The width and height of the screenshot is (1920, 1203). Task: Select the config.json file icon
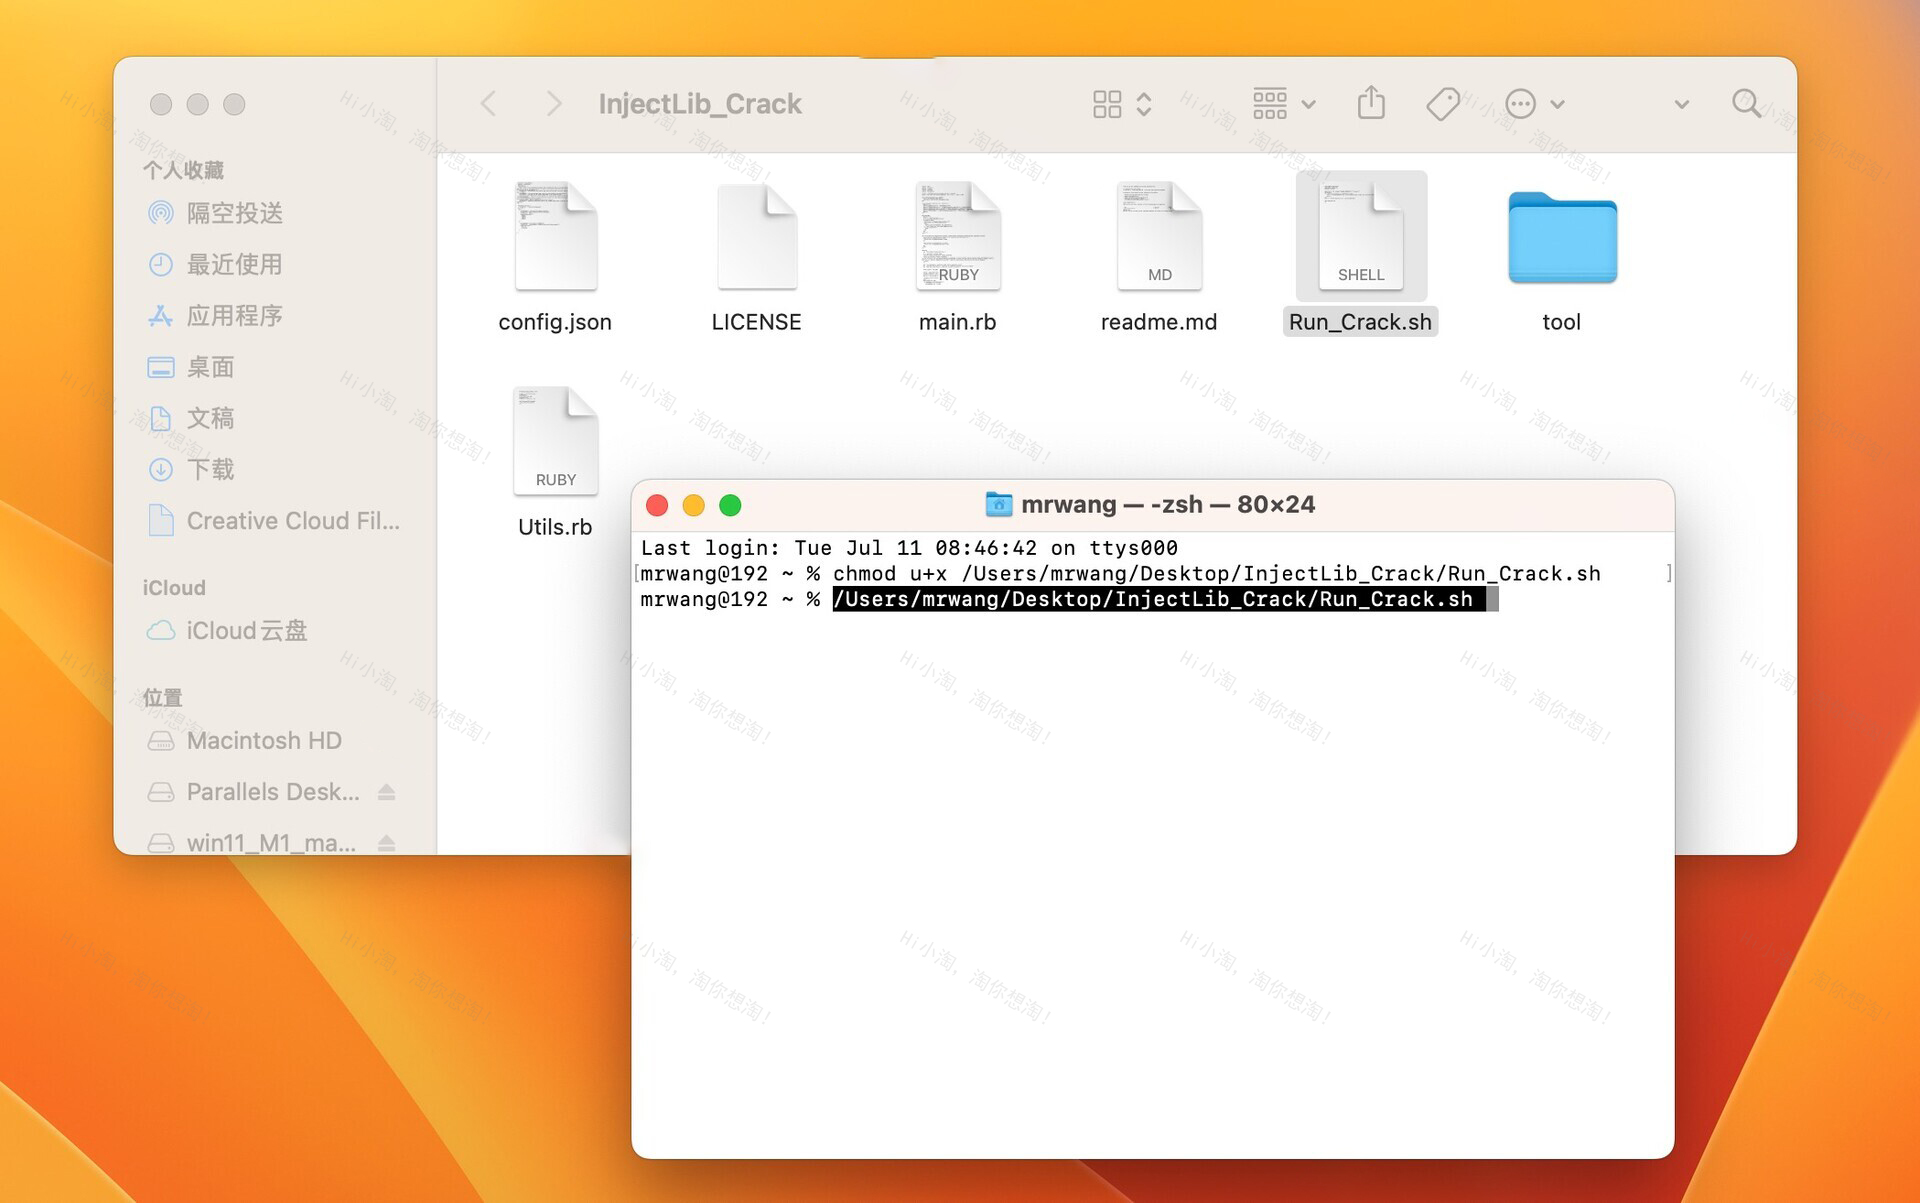[x=556, y=236]
